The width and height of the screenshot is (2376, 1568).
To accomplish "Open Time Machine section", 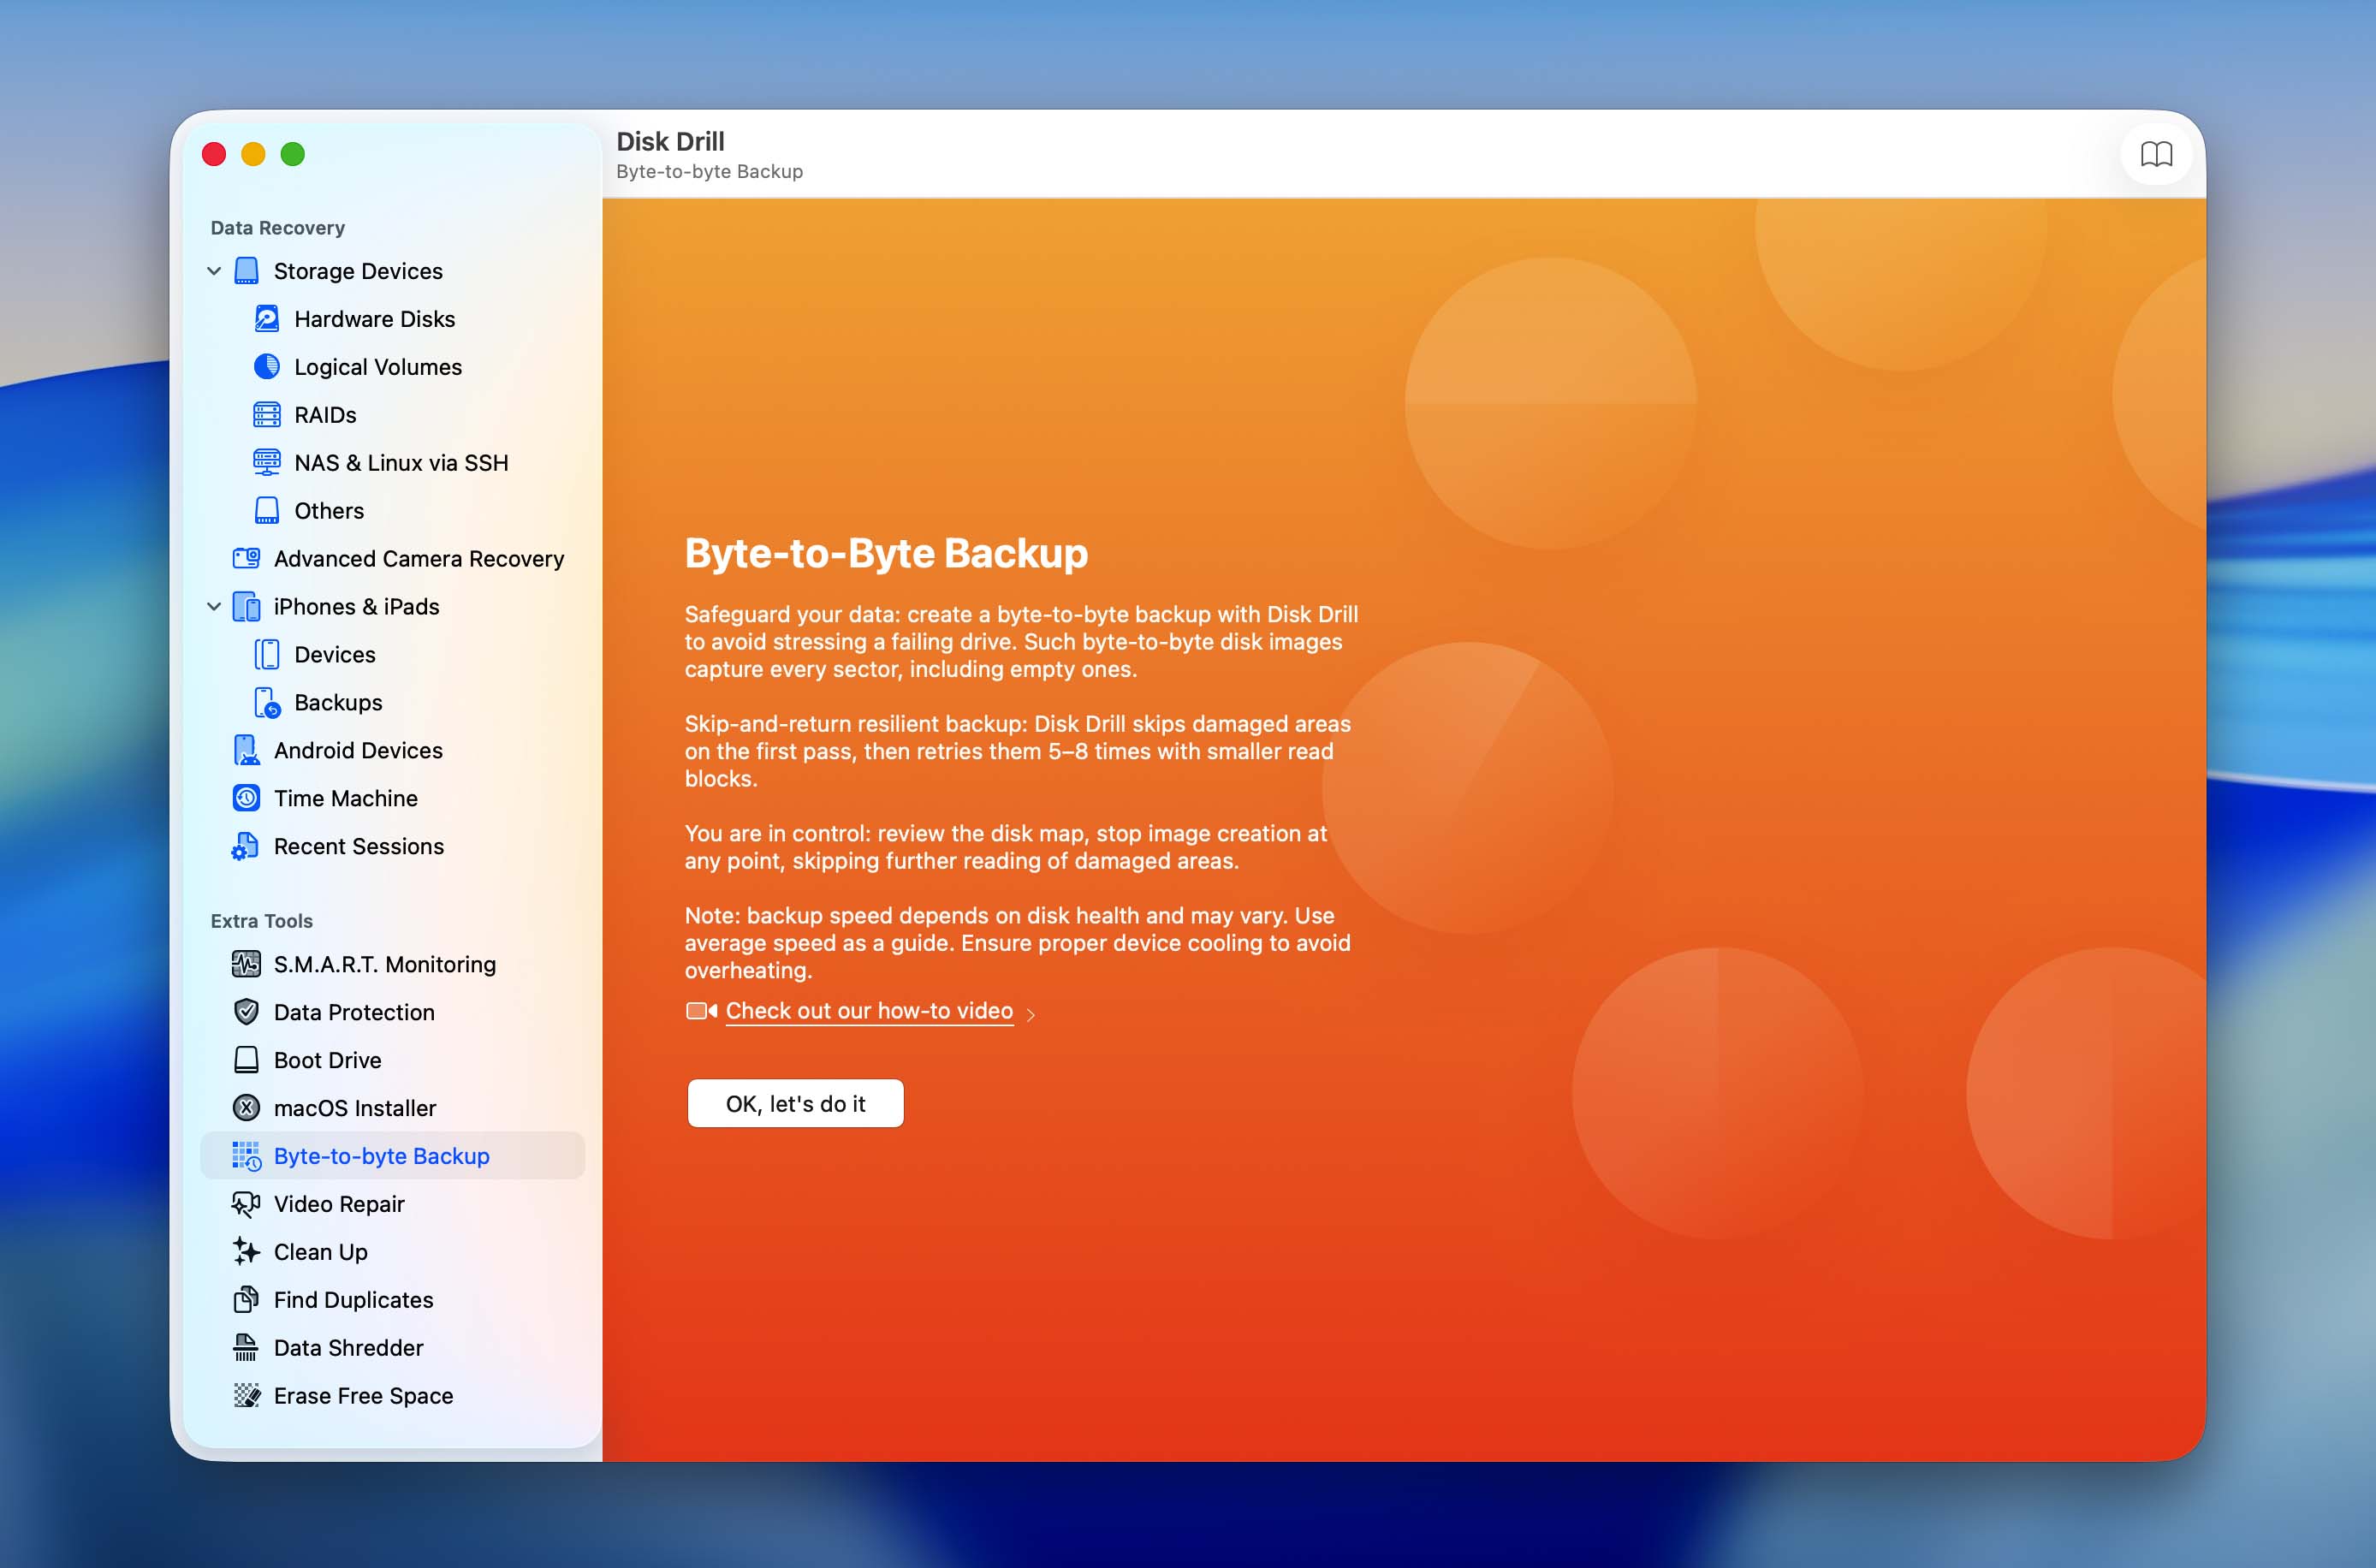I will click(x=393, y=799).
